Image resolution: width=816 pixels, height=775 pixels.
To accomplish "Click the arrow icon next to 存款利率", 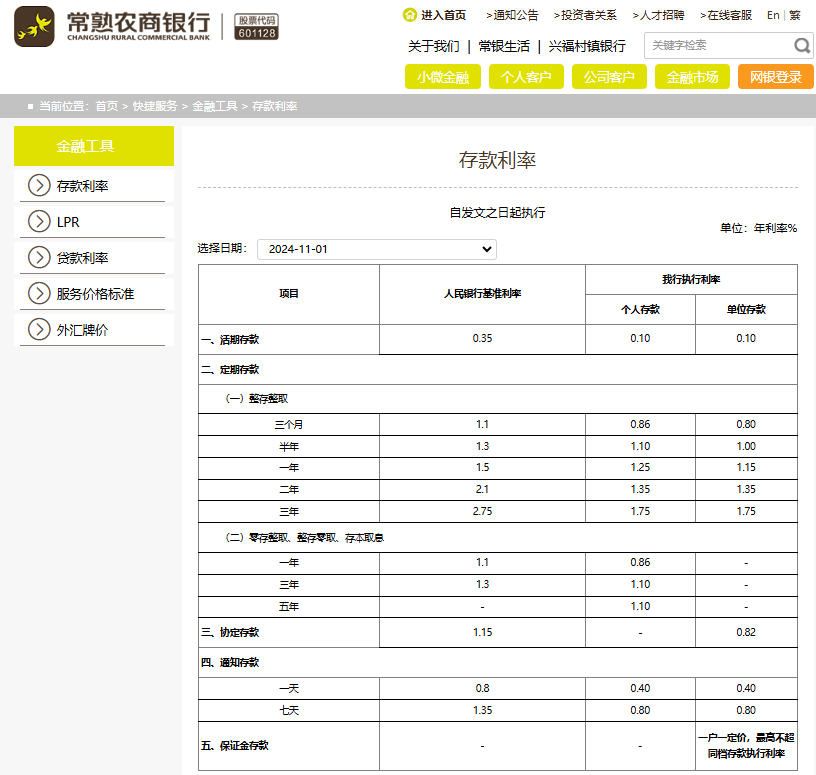I will point(39,185).
